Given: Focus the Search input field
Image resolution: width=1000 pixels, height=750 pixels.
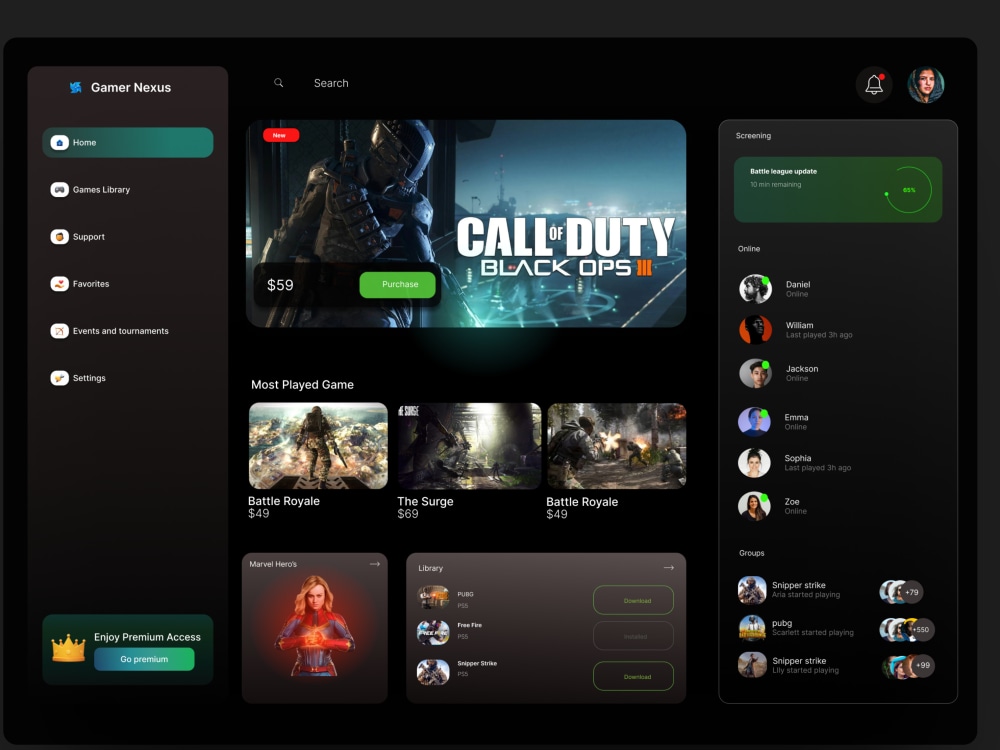Looking at the screenshot, I should pos(331,83).
